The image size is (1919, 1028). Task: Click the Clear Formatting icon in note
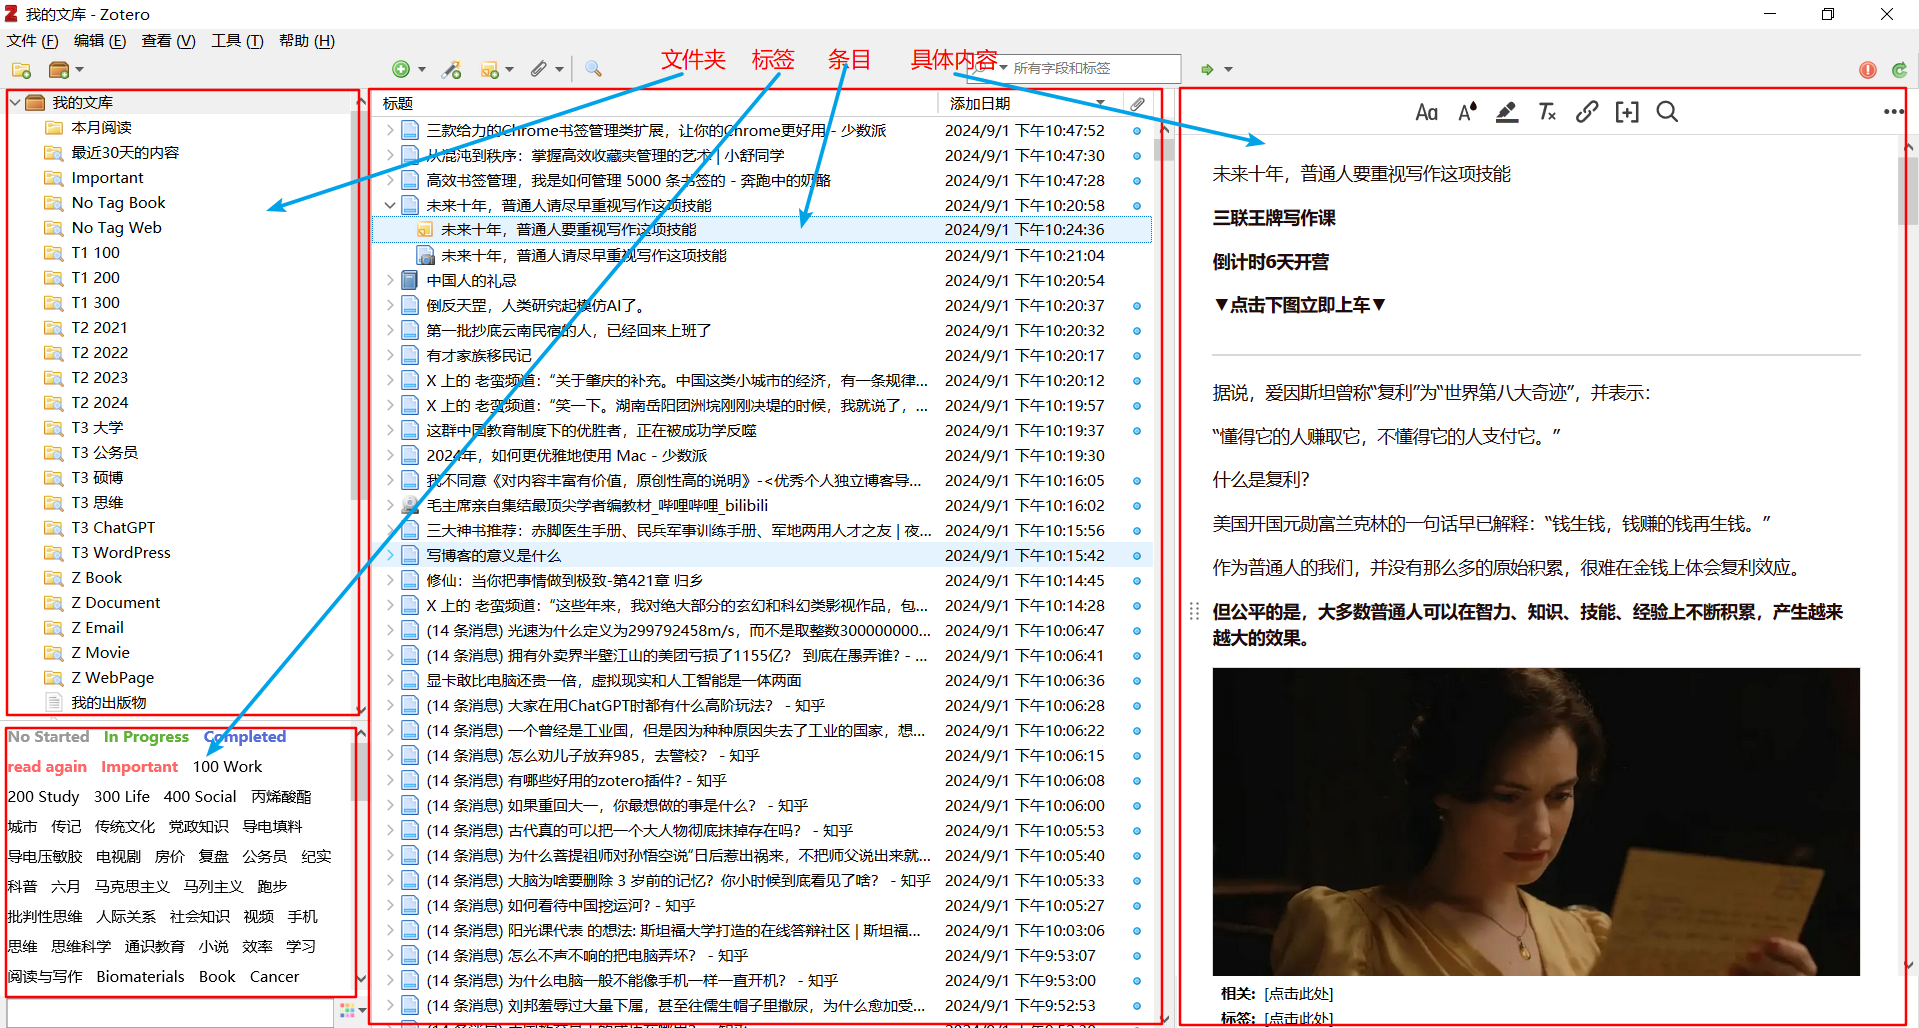pos(1547,112)
